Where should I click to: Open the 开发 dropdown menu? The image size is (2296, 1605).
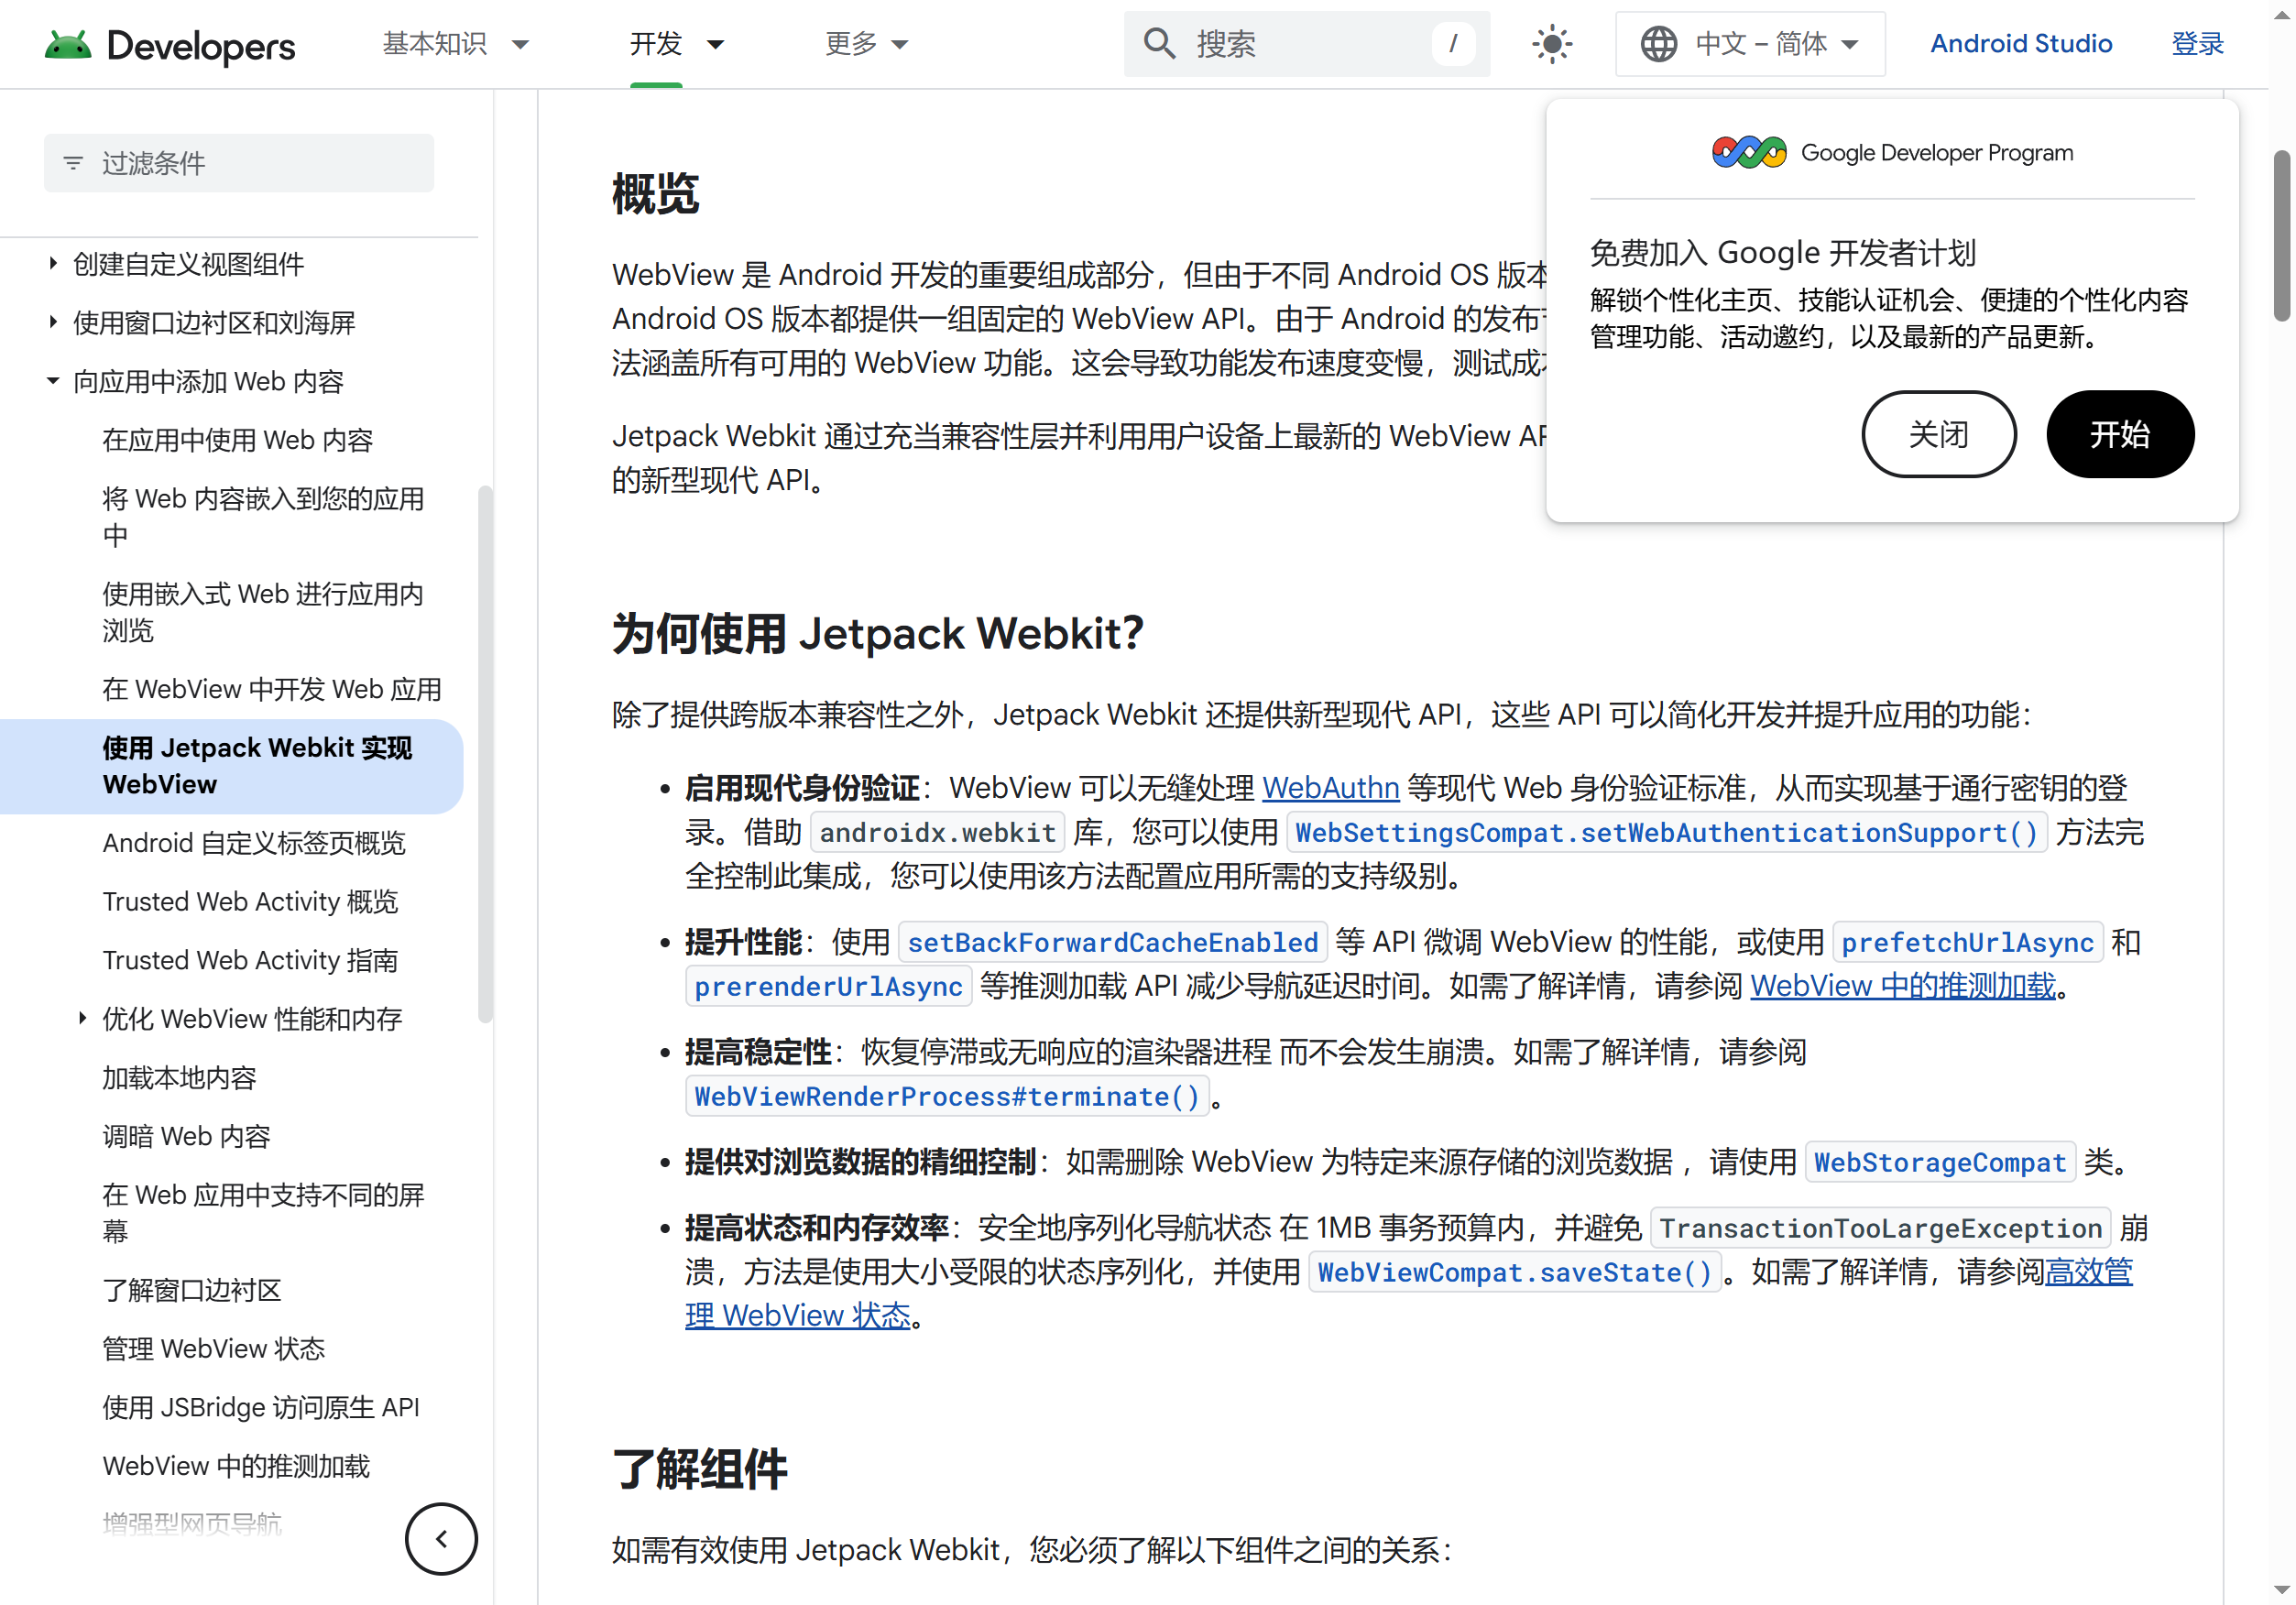pos(677,44)
